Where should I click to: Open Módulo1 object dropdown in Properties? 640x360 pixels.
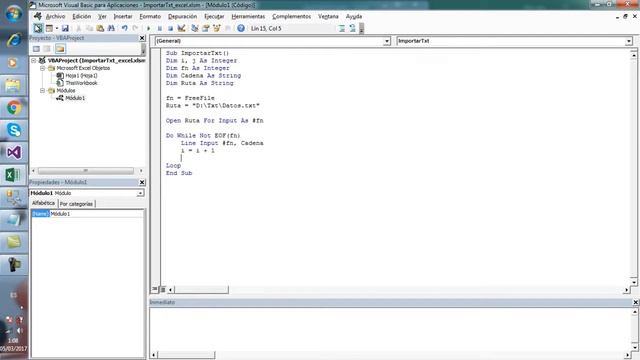pyautogui.click(x=140, y=193)
